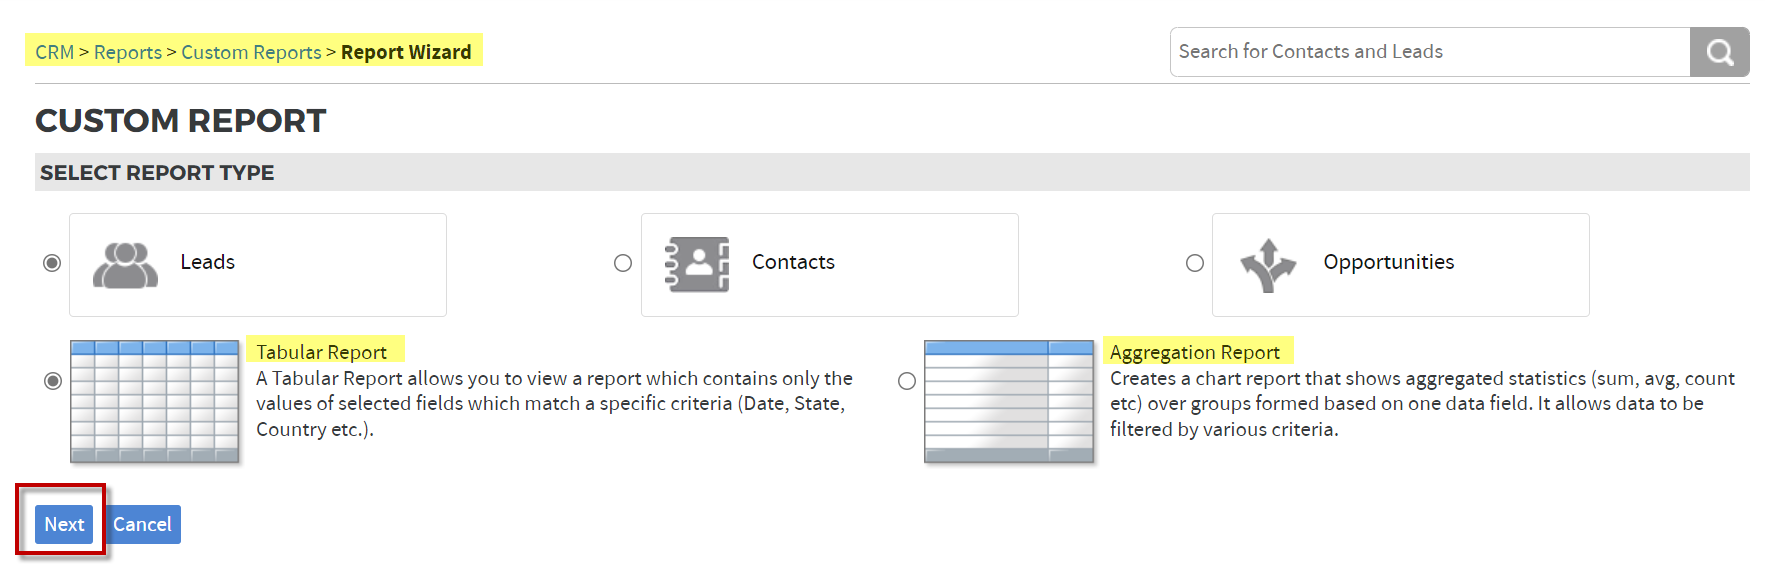Screen dimensions: 1765x575
Task: Select the Opportunities radio button
Action: point(1195,263)
